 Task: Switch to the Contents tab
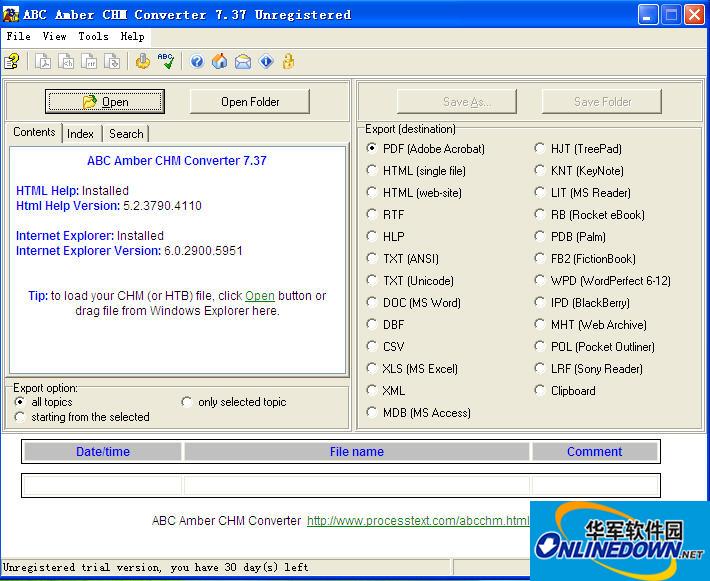(x=34, y=132)
